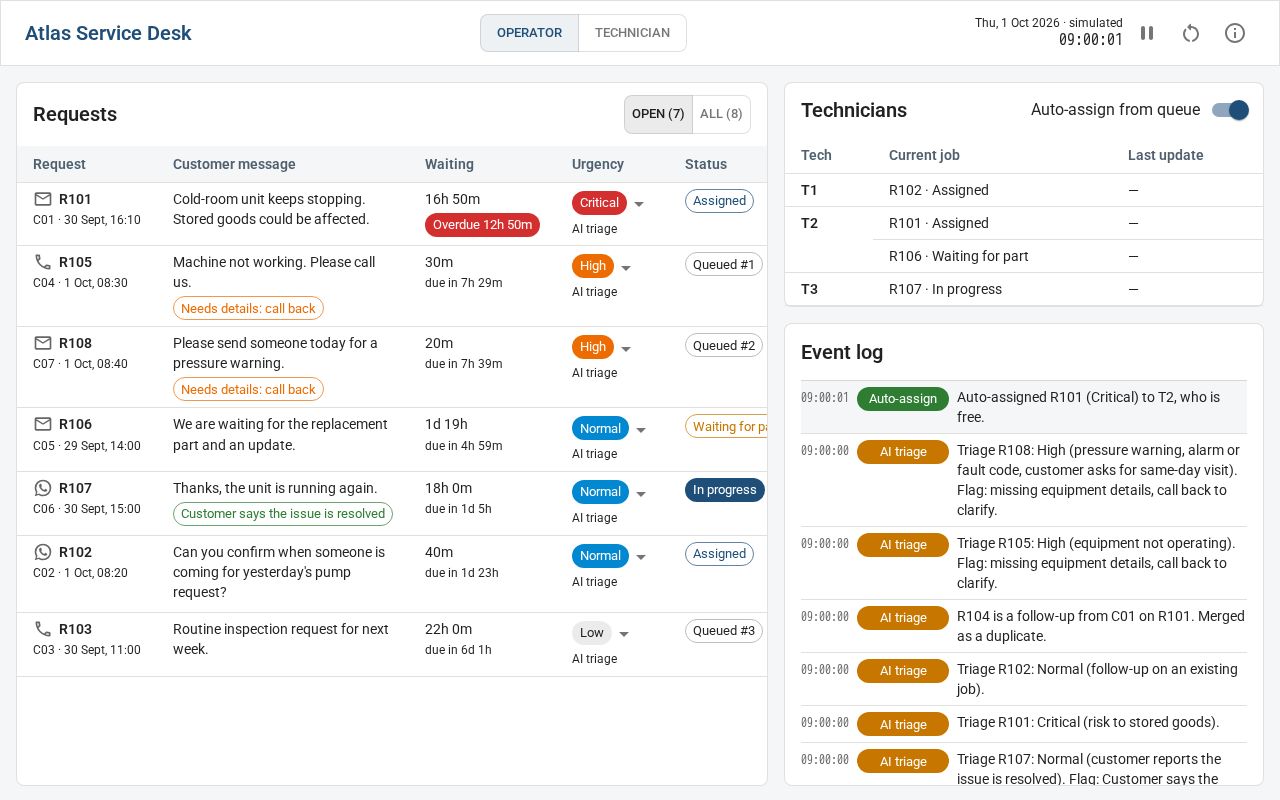Click T2's job R106 · Waiting for part

(x=959, y=256)
